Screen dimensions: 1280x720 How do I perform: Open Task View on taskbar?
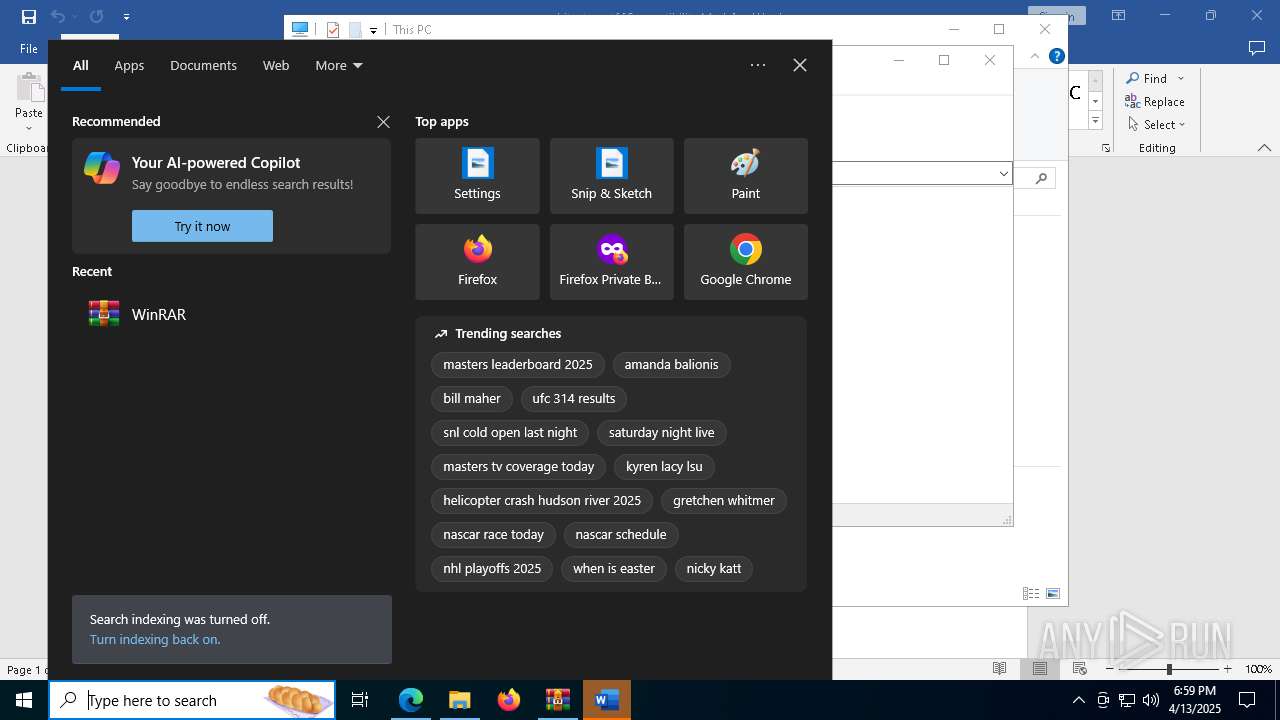(360, 700)
